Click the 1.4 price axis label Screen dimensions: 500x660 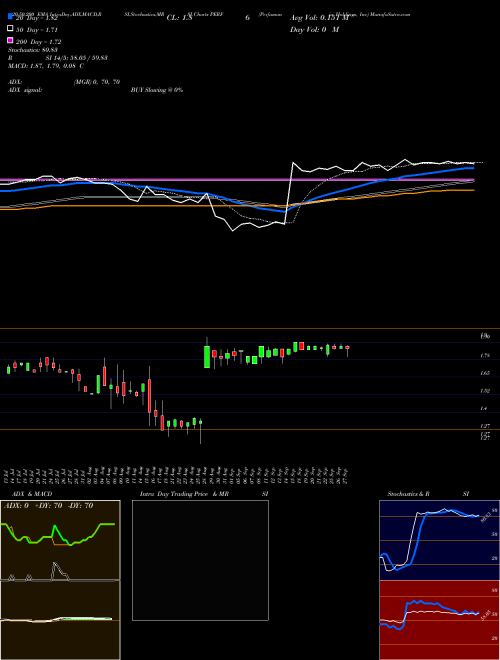coord(484,409)
